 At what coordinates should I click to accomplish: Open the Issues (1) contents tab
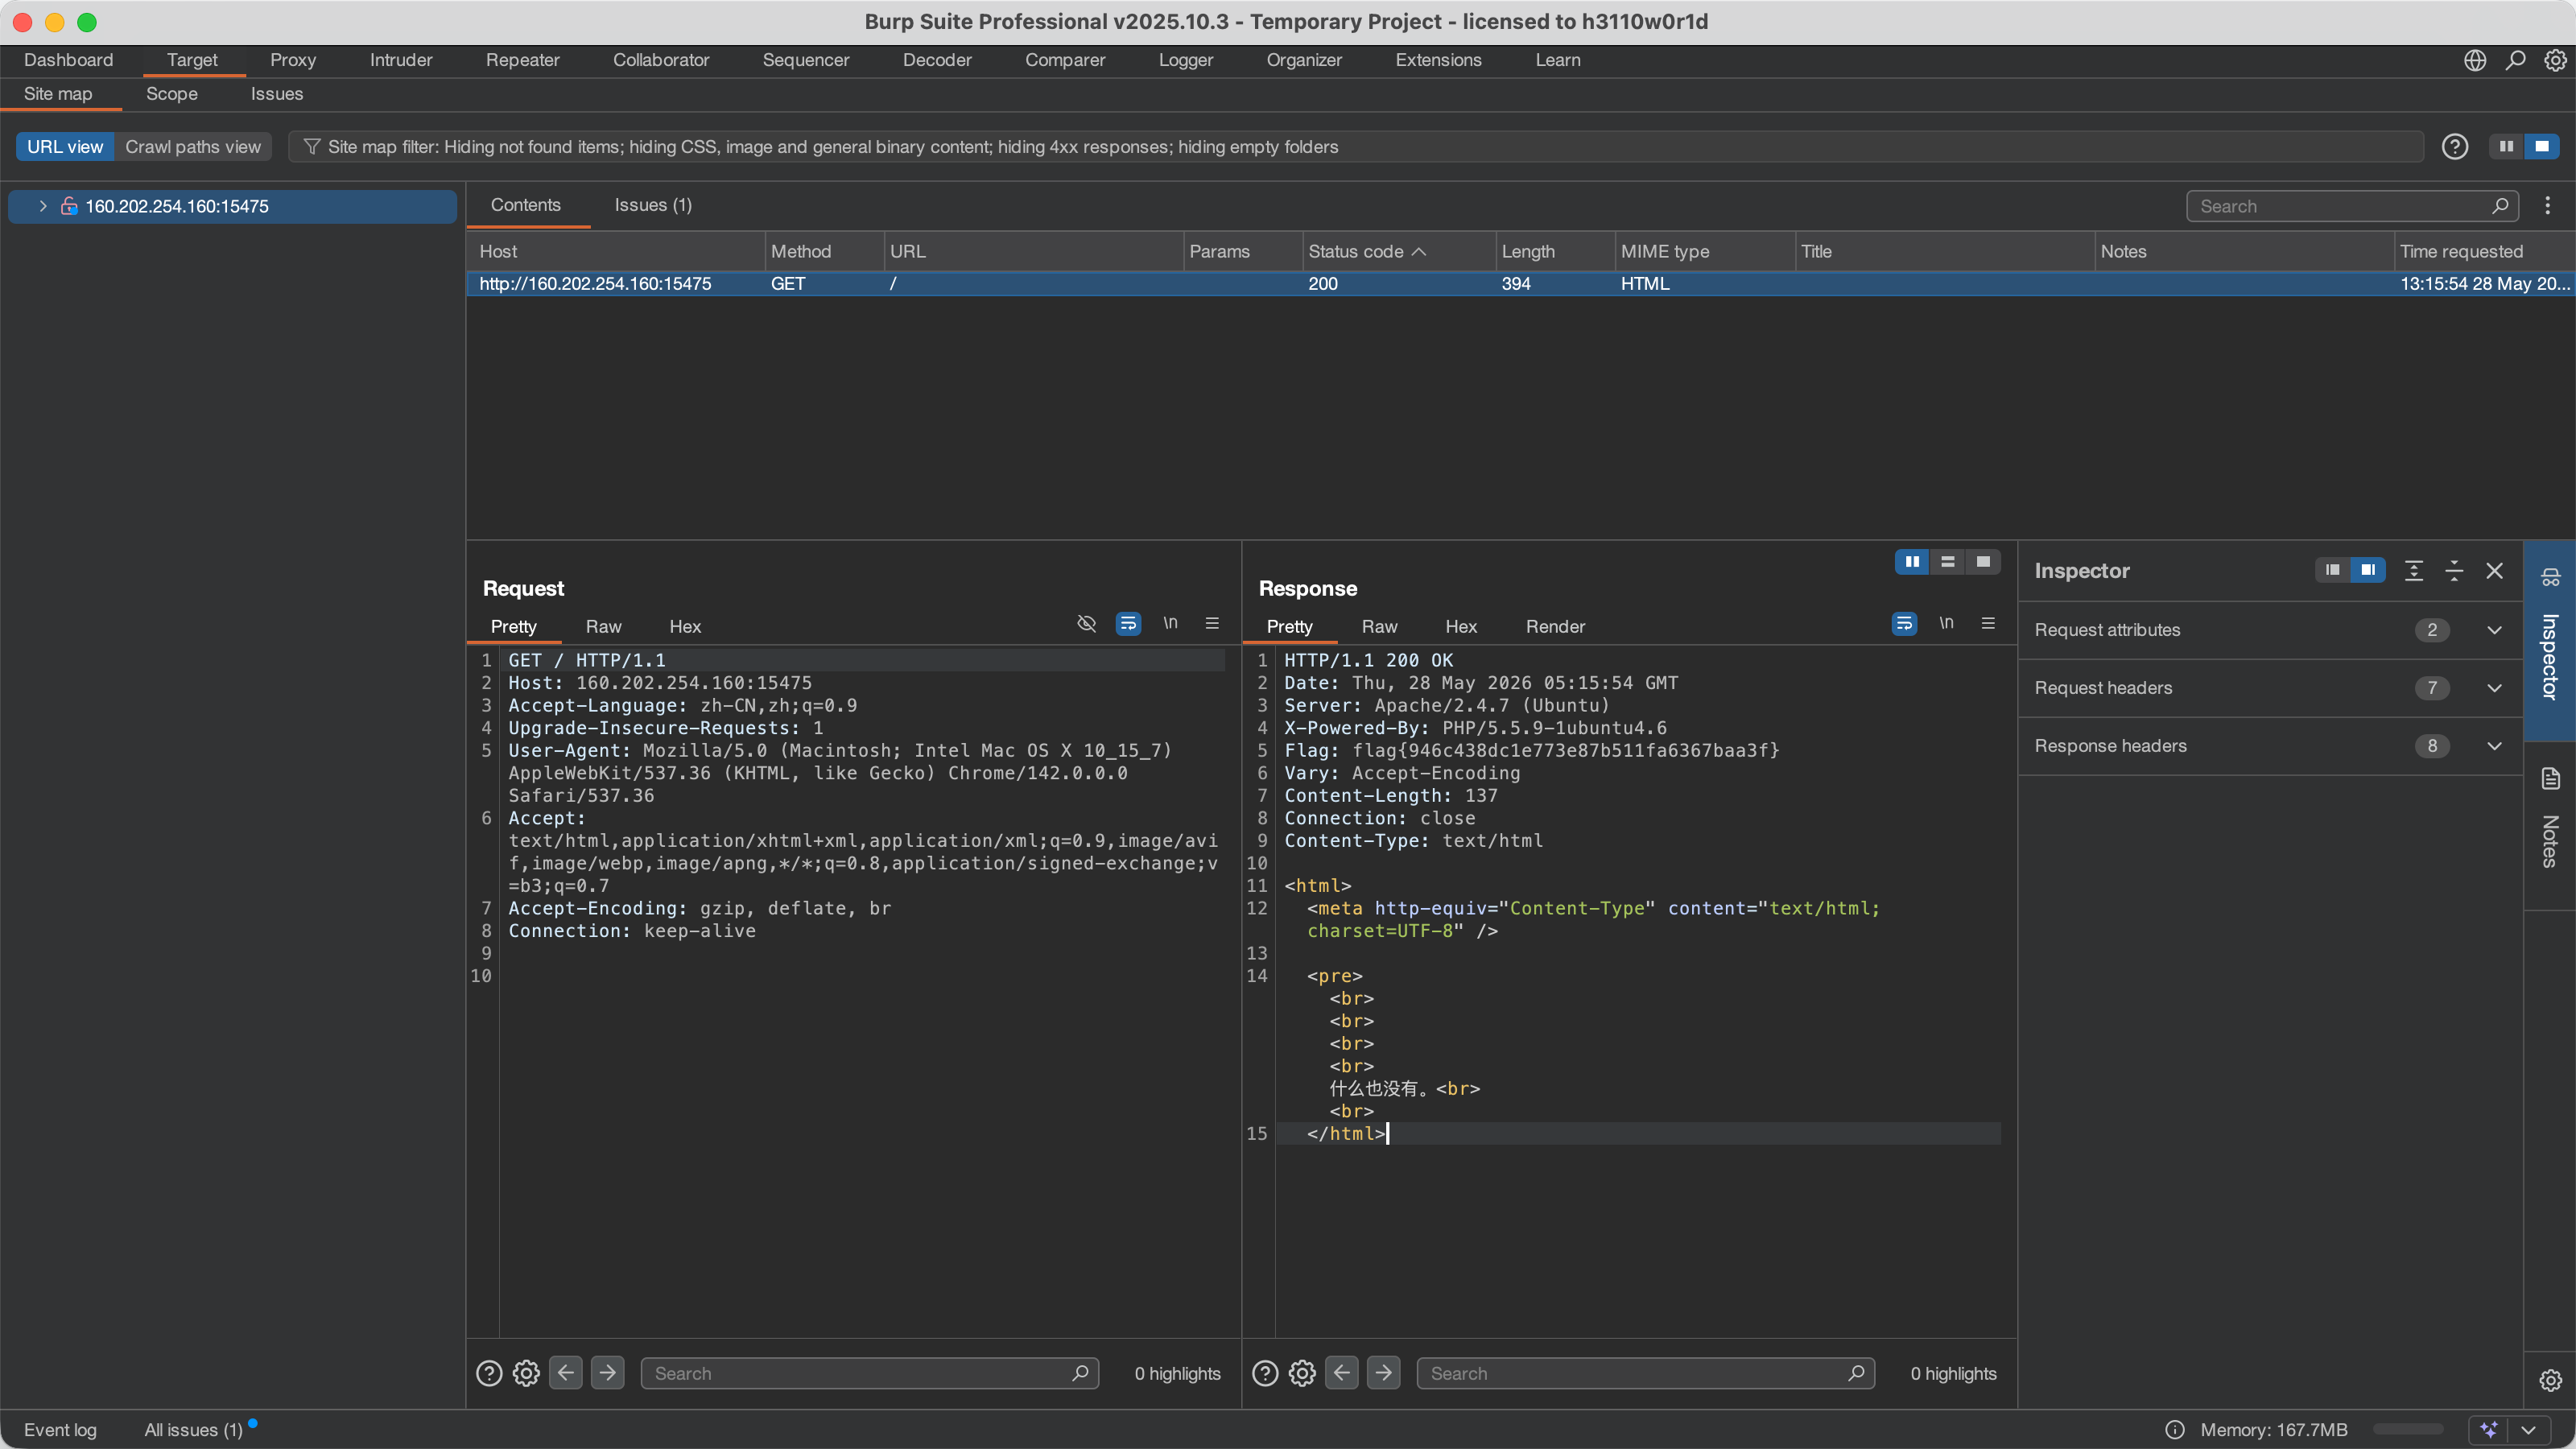tap(653, 205)
